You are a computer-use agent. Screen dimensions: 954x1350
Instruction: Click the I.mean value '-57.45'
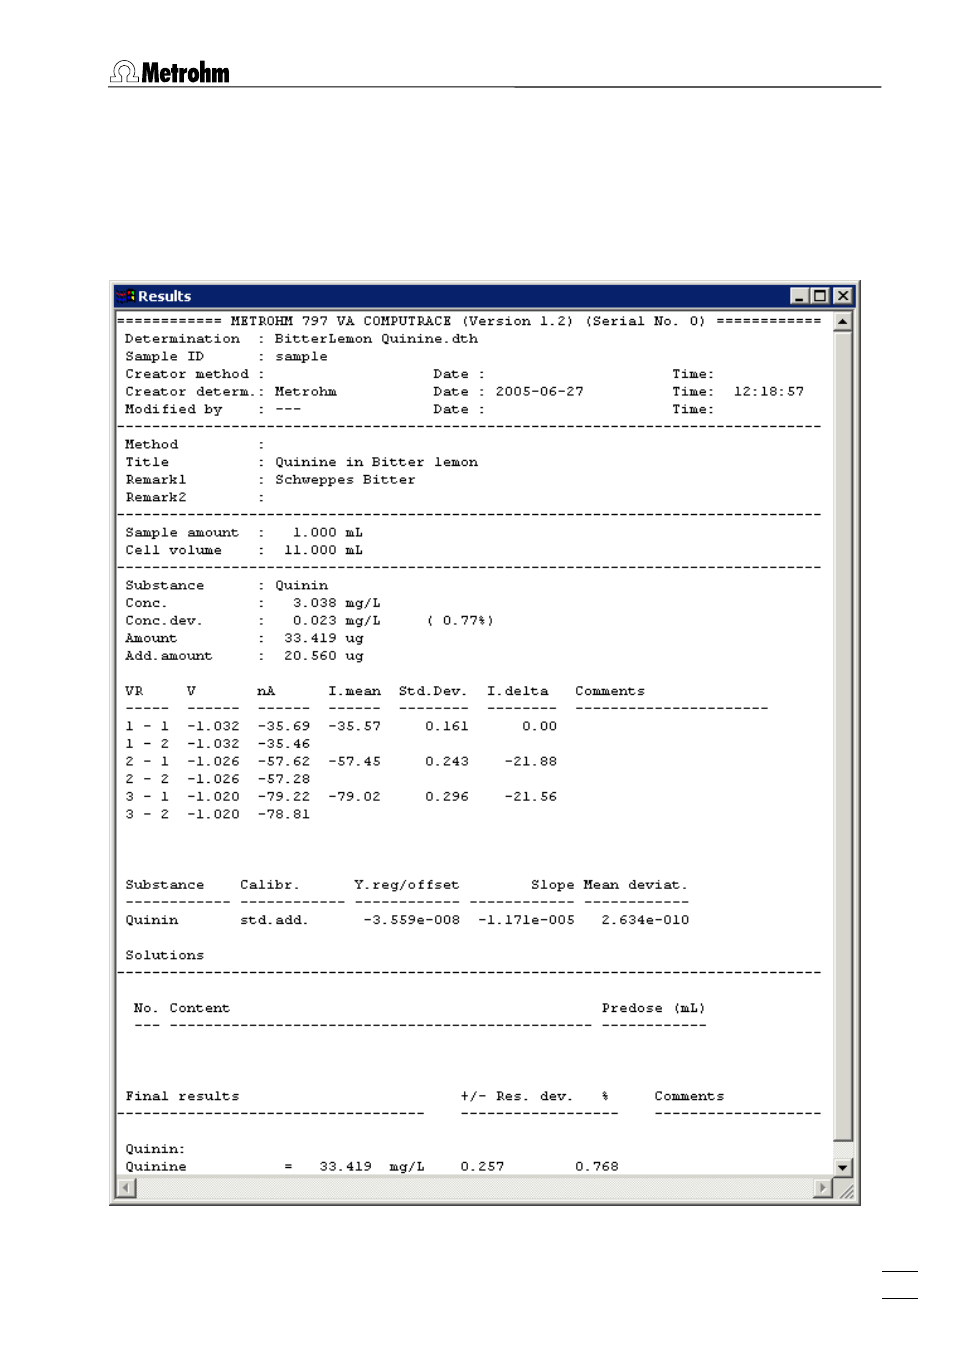(x=354, y=761)
